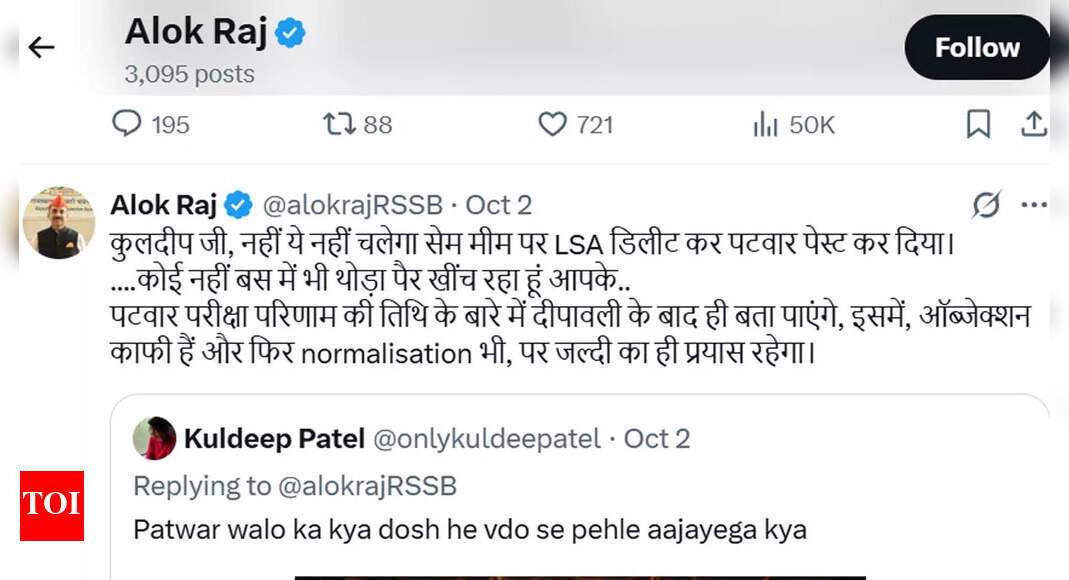Screen dimensions: 1069x580
Task: Click the reply speech bubble icon
Action: pyautogui.click(x=126, y=124)
